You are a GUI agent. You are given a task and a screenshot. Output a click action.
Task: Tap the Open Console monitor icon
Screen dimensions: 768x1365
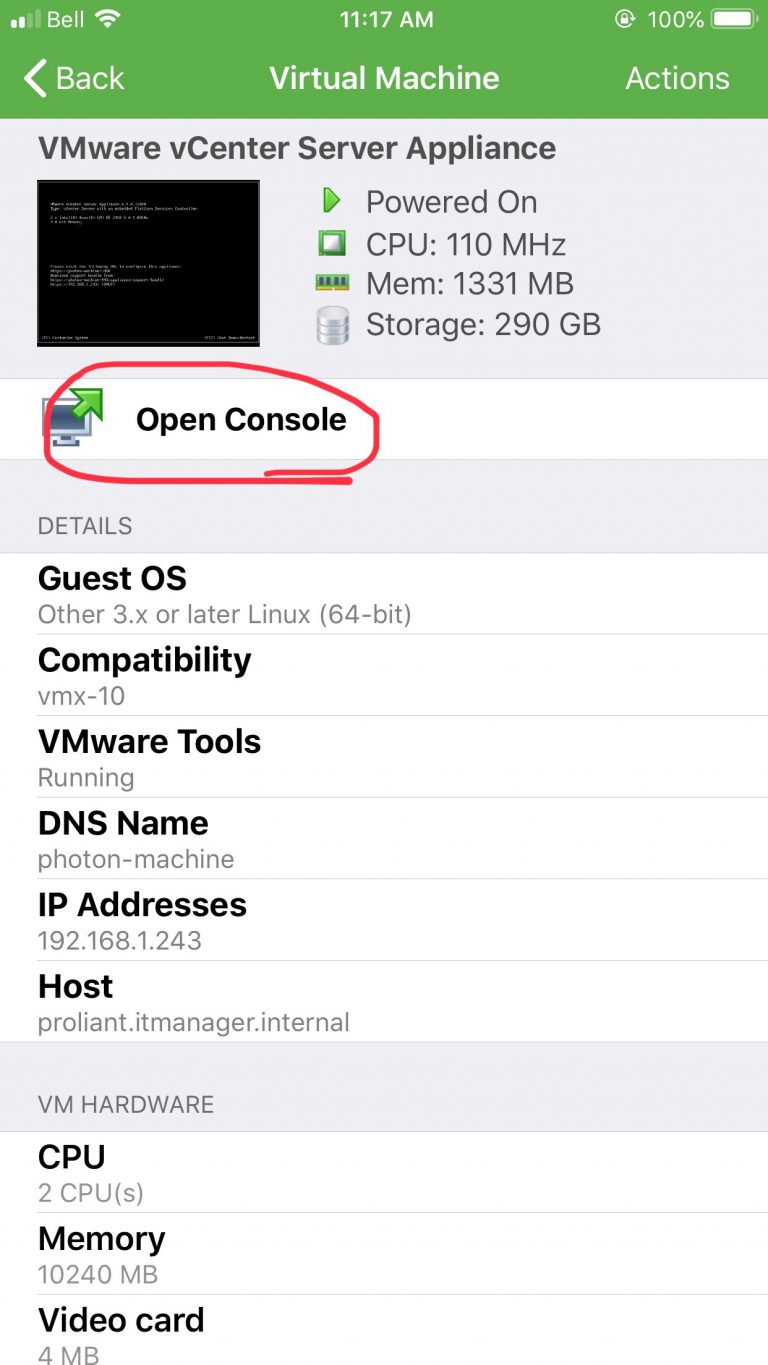[x=68, y=419]
